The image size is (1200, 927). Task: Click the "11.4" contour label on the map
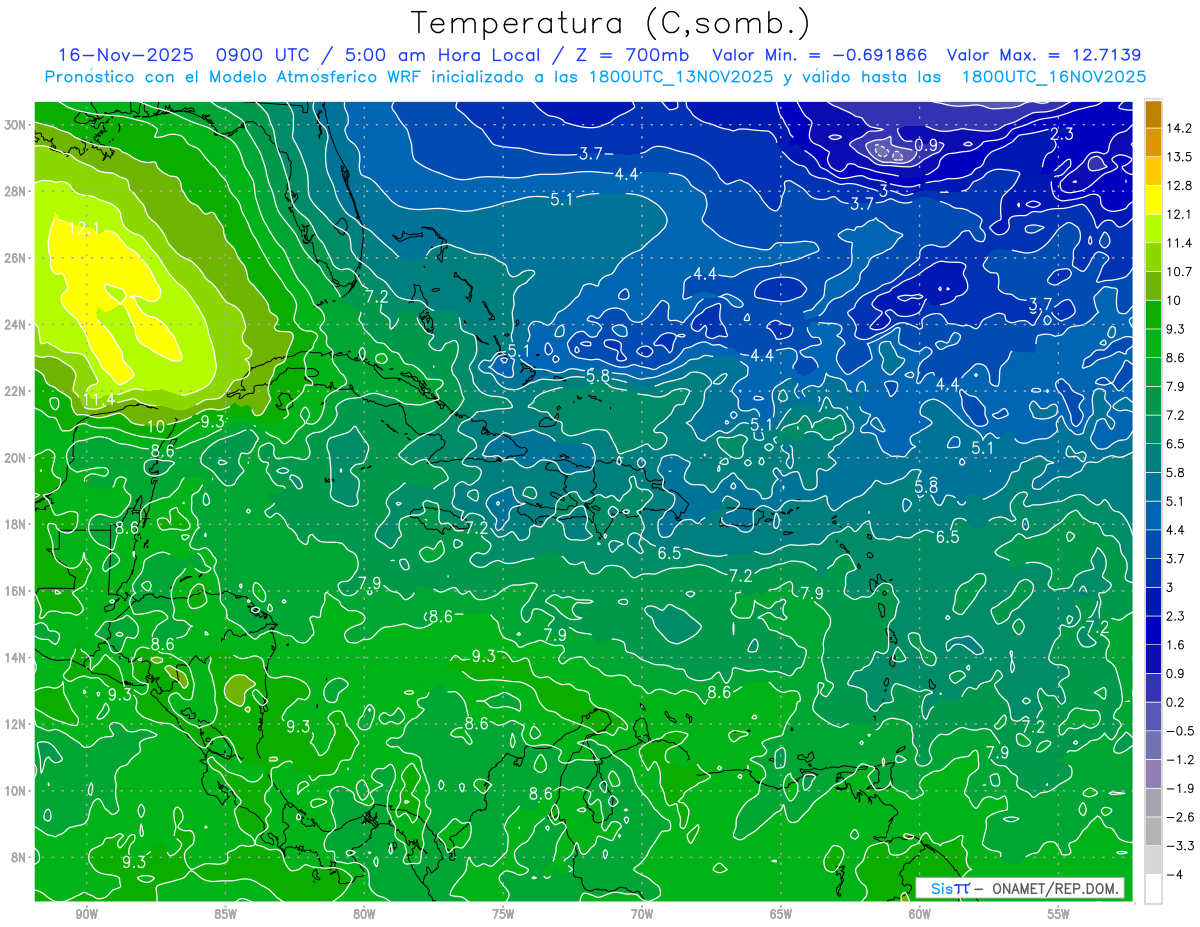click(x=98, y=400)
